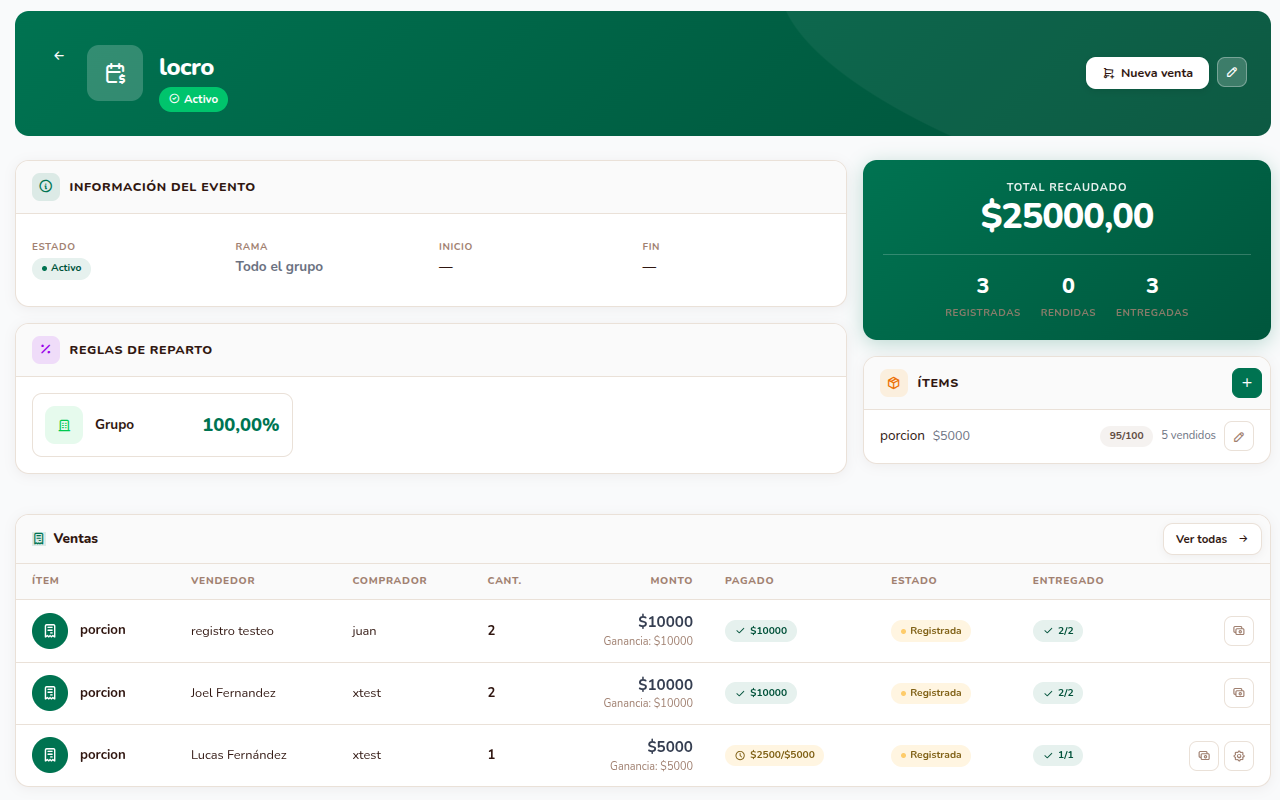Click the 2/2 delivered badge in juan's row
The width and height of the screenshot is (1280, 800).
[1058, 631]
